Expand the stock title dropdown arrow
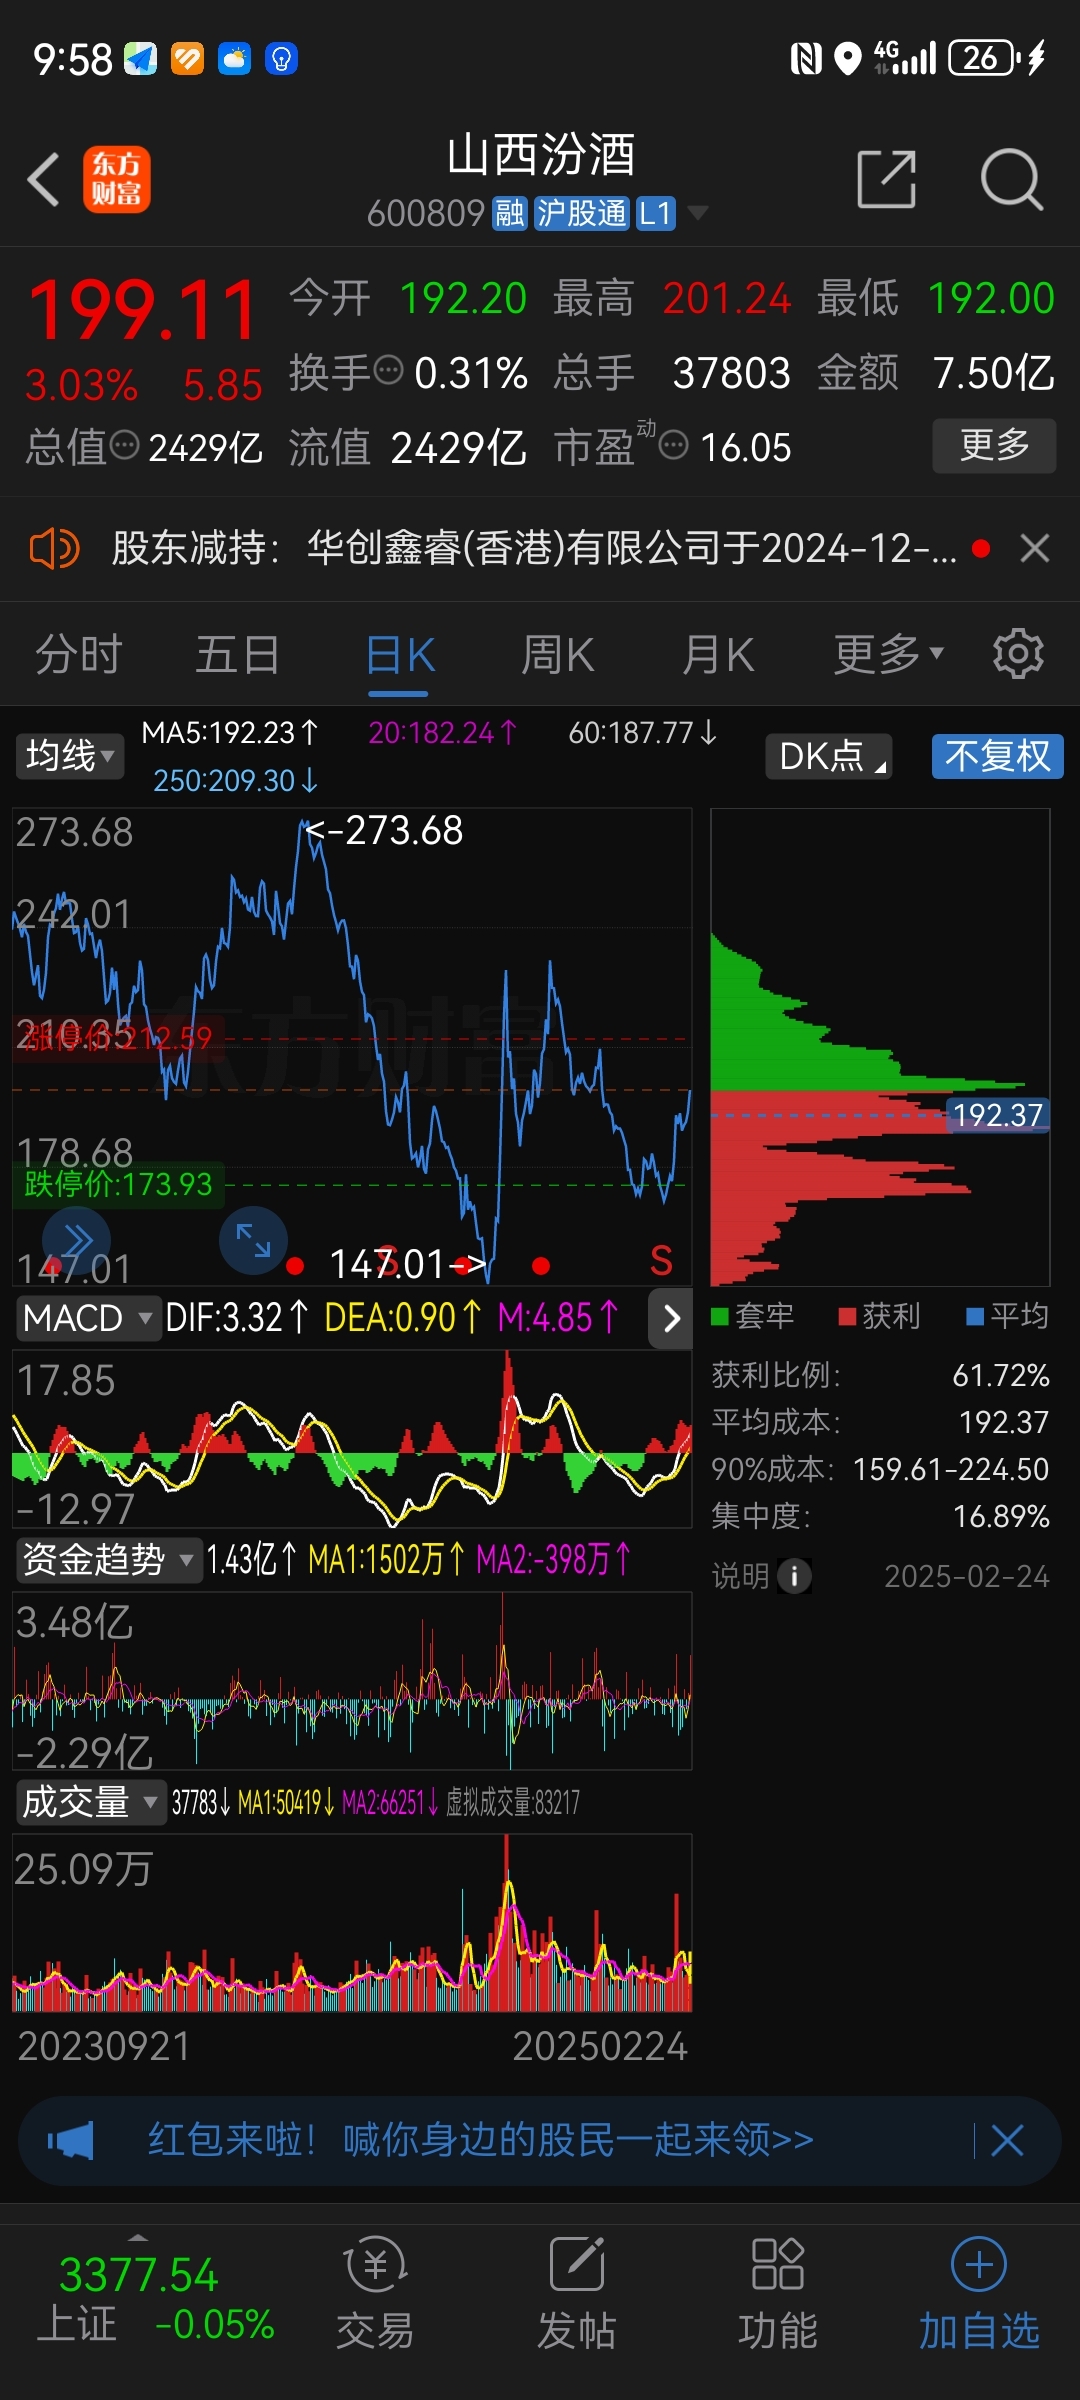Viewport: 1080px width, 2400px height. [x=697, y=213]
